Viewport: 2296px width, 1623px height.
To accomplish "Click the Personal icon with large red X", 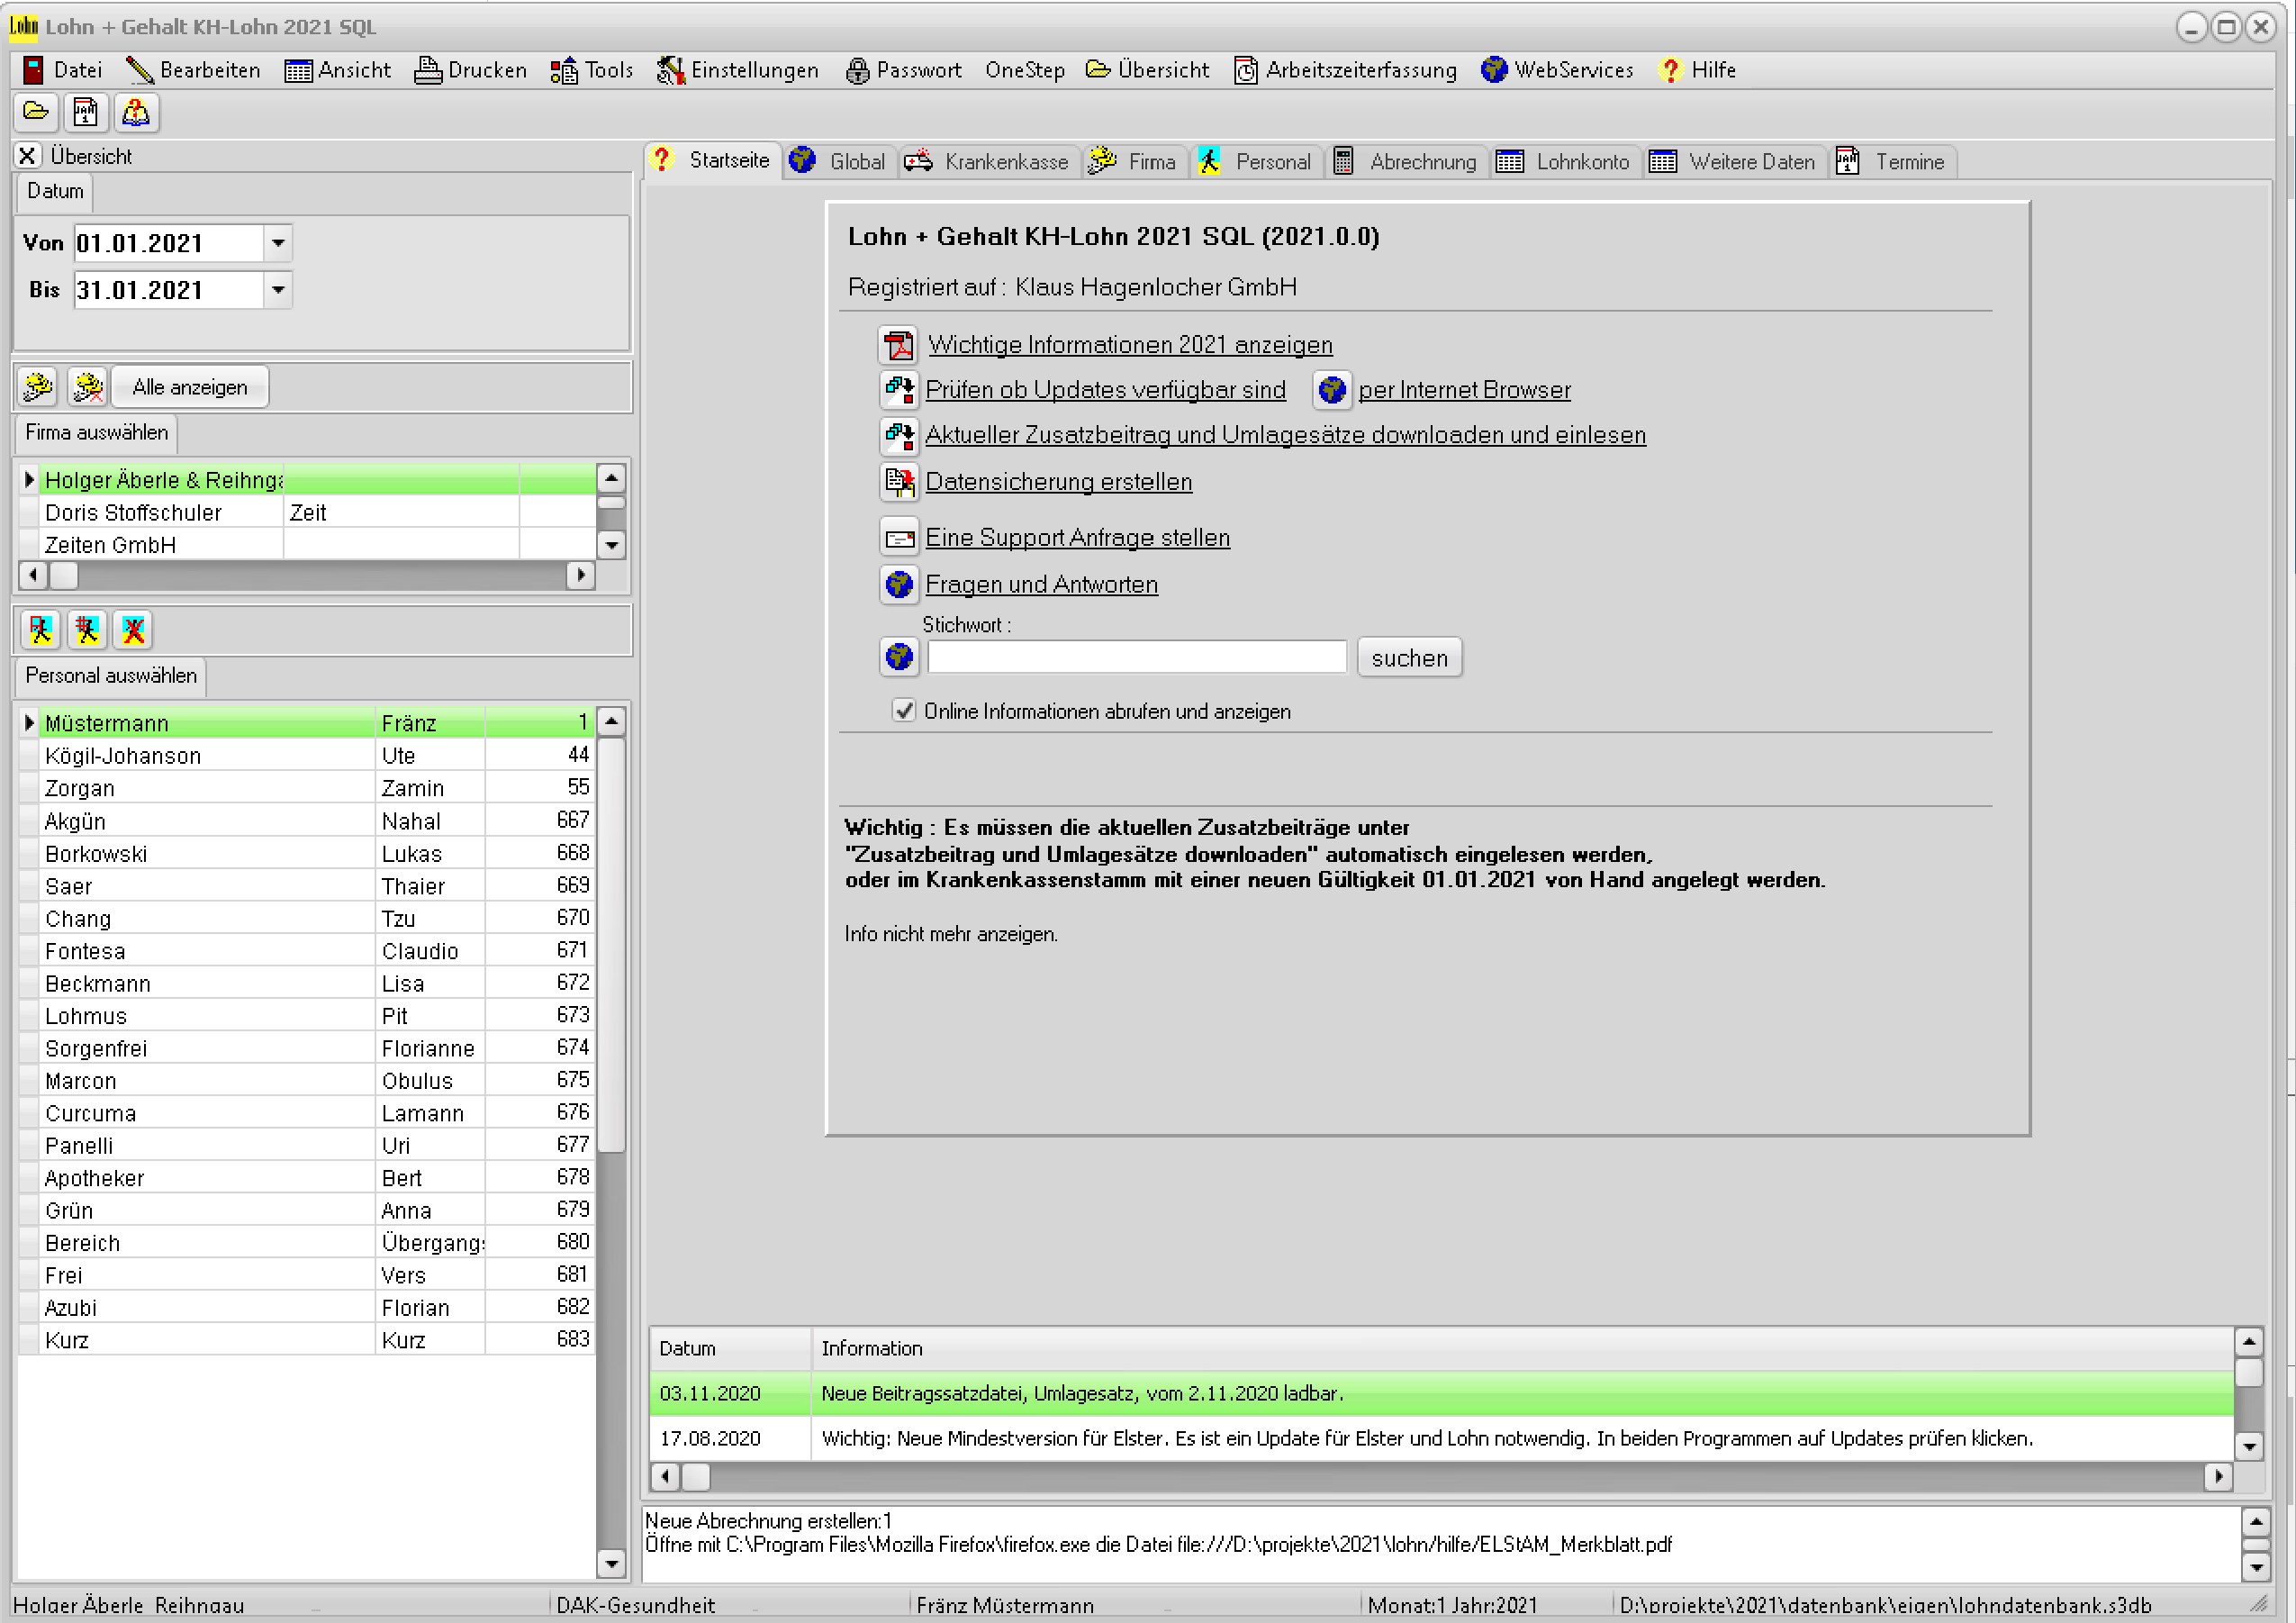I will (x=133, y=630).
